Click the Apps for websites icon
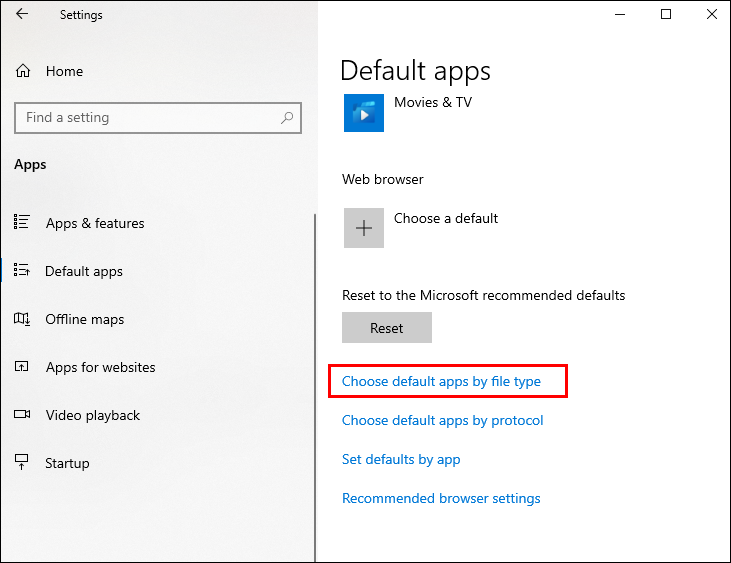This screenshot has height=563, width=731. click(x=22, y=367)
